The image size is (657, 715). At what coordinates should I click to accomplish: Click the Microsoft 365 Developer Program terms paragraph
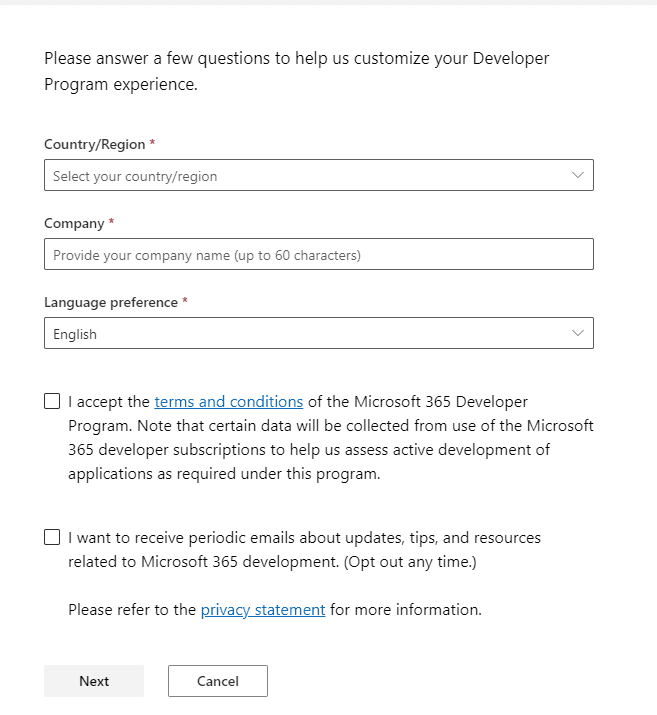pyautogui.click(x=331, y=438)
